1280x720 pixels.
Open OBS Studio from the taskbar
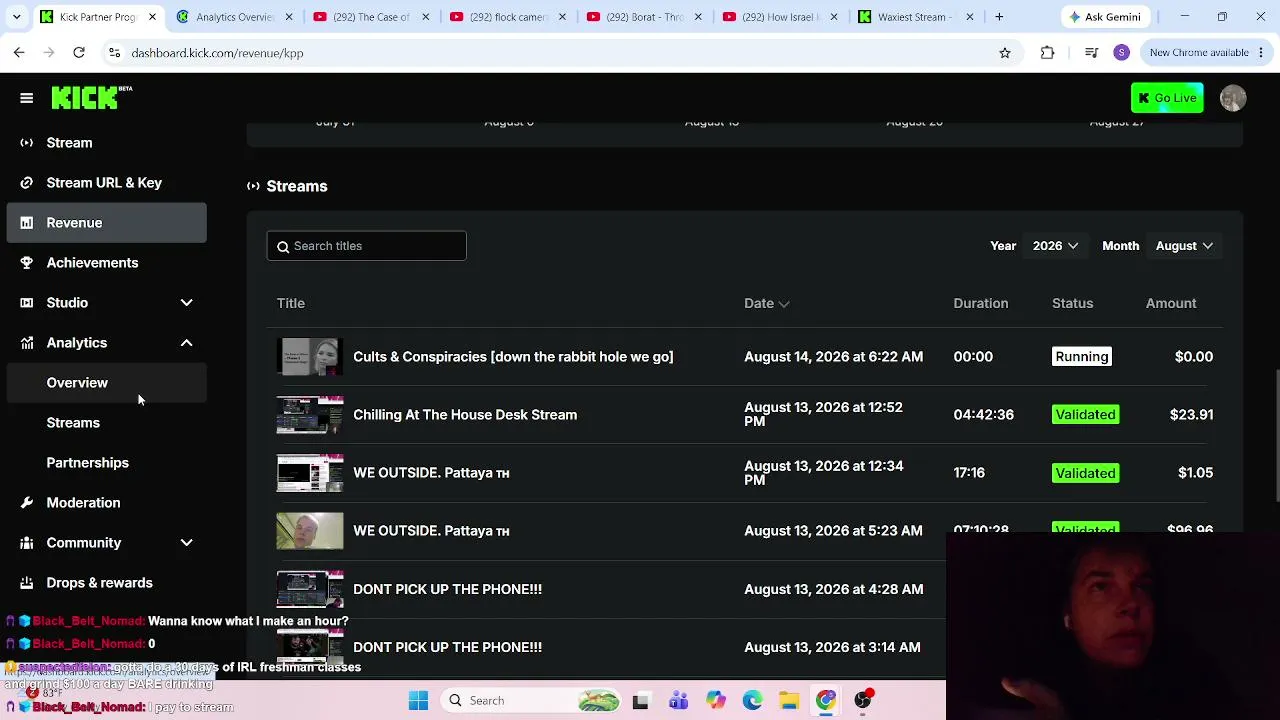tap(863, 701)
